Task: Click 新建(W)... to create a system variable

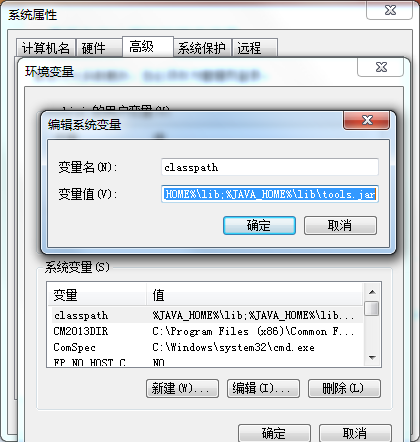Action: pyautogui.click(x=182, y=388)
